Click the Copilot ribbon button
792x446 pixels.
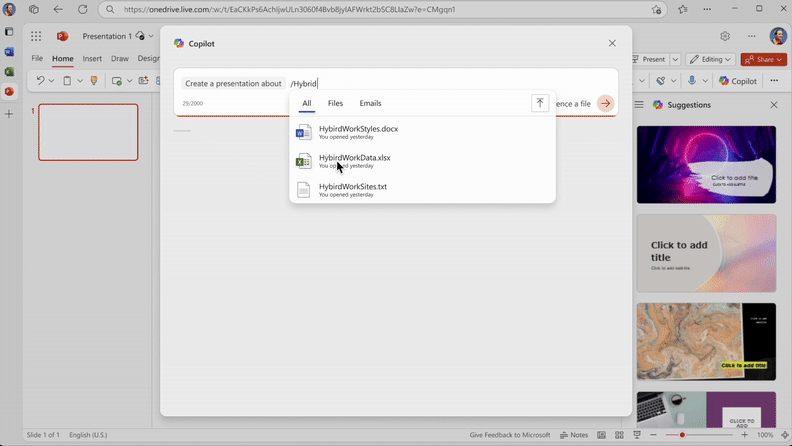(x=737, y=81)
